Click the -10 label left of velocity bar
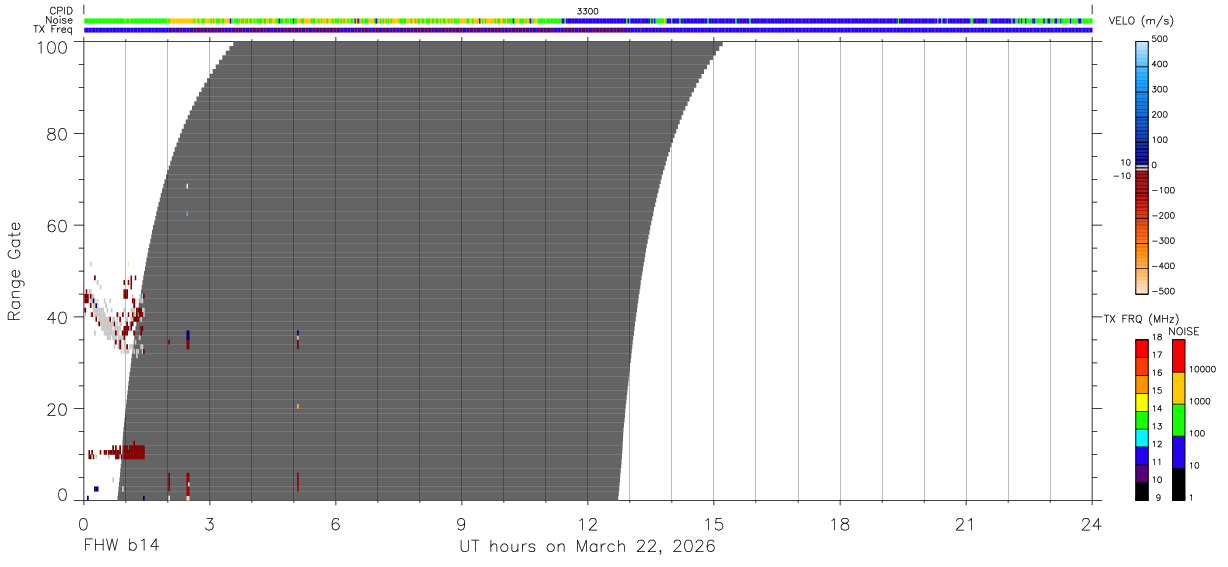This screenshot has width=1228, height=567. click(1121, 176)
